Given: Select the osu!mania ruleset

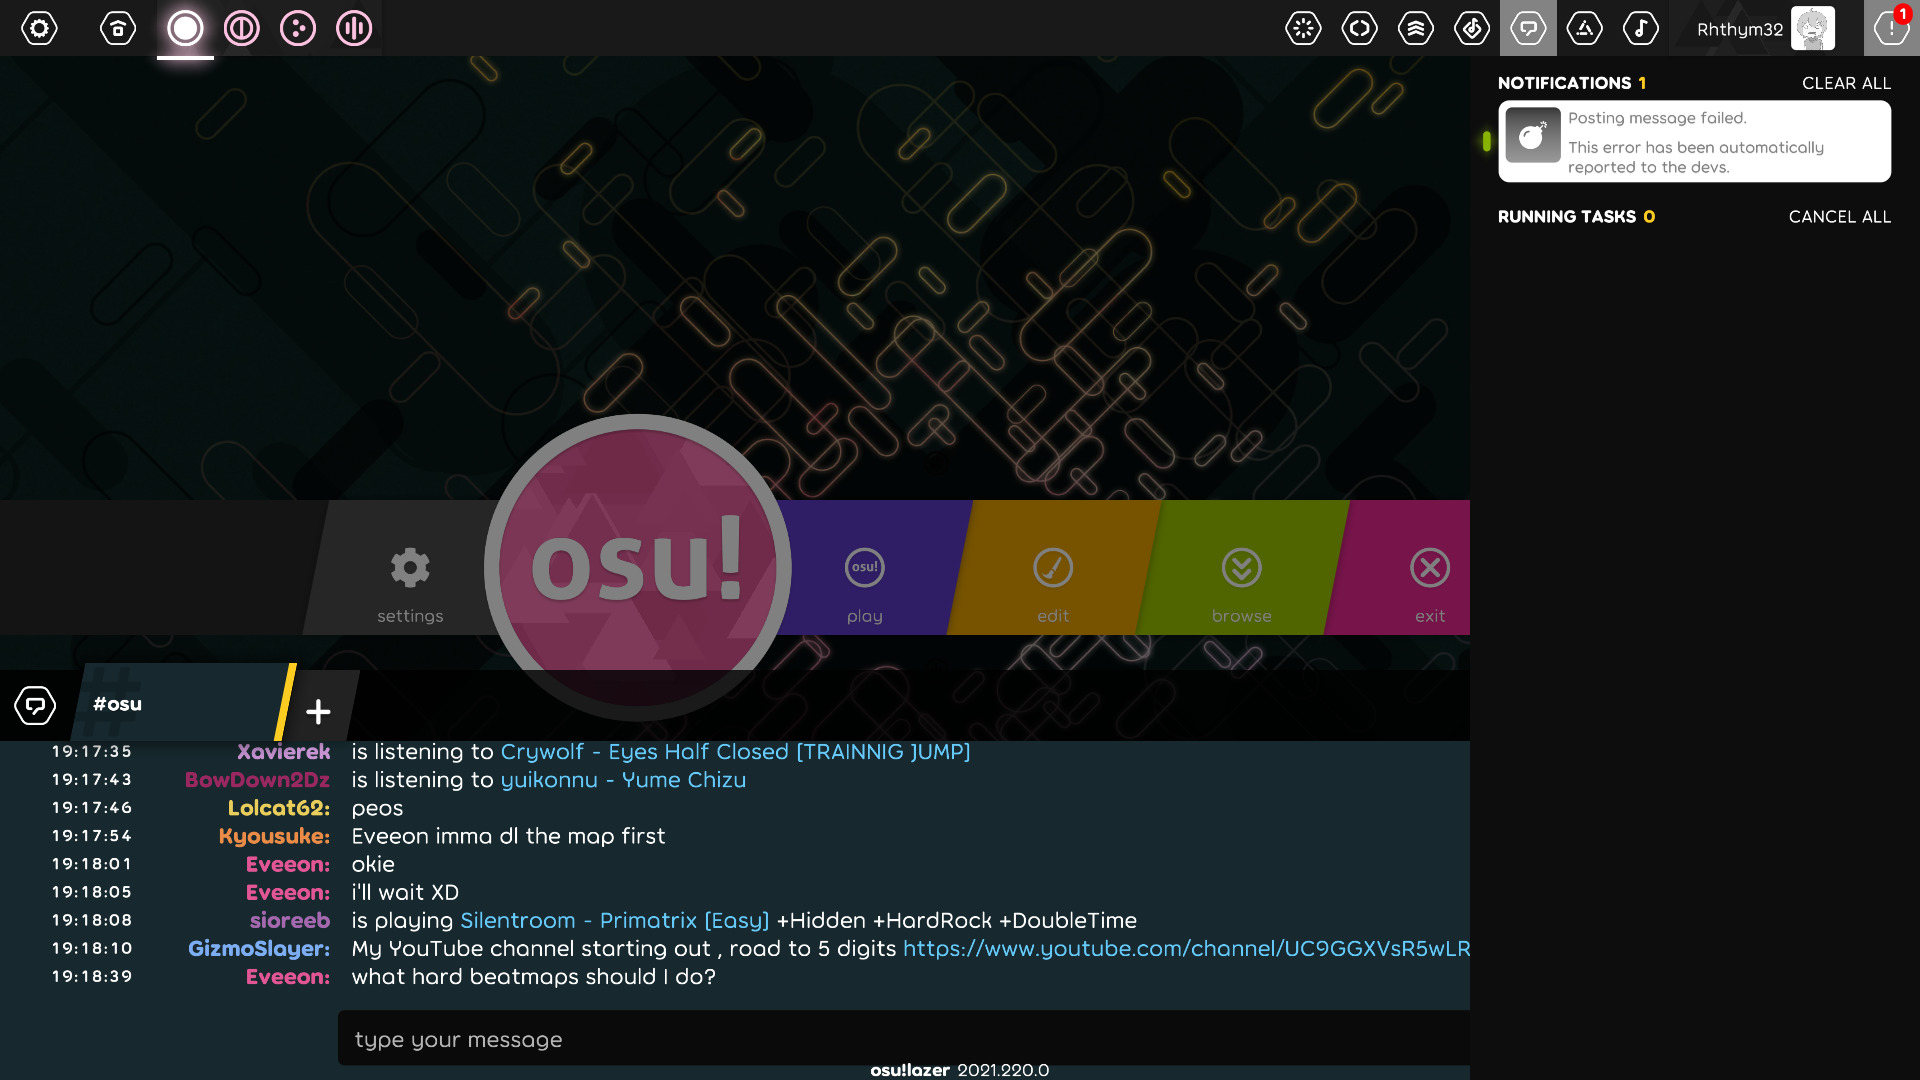Looking at the screenshot, I should point(354,28).
